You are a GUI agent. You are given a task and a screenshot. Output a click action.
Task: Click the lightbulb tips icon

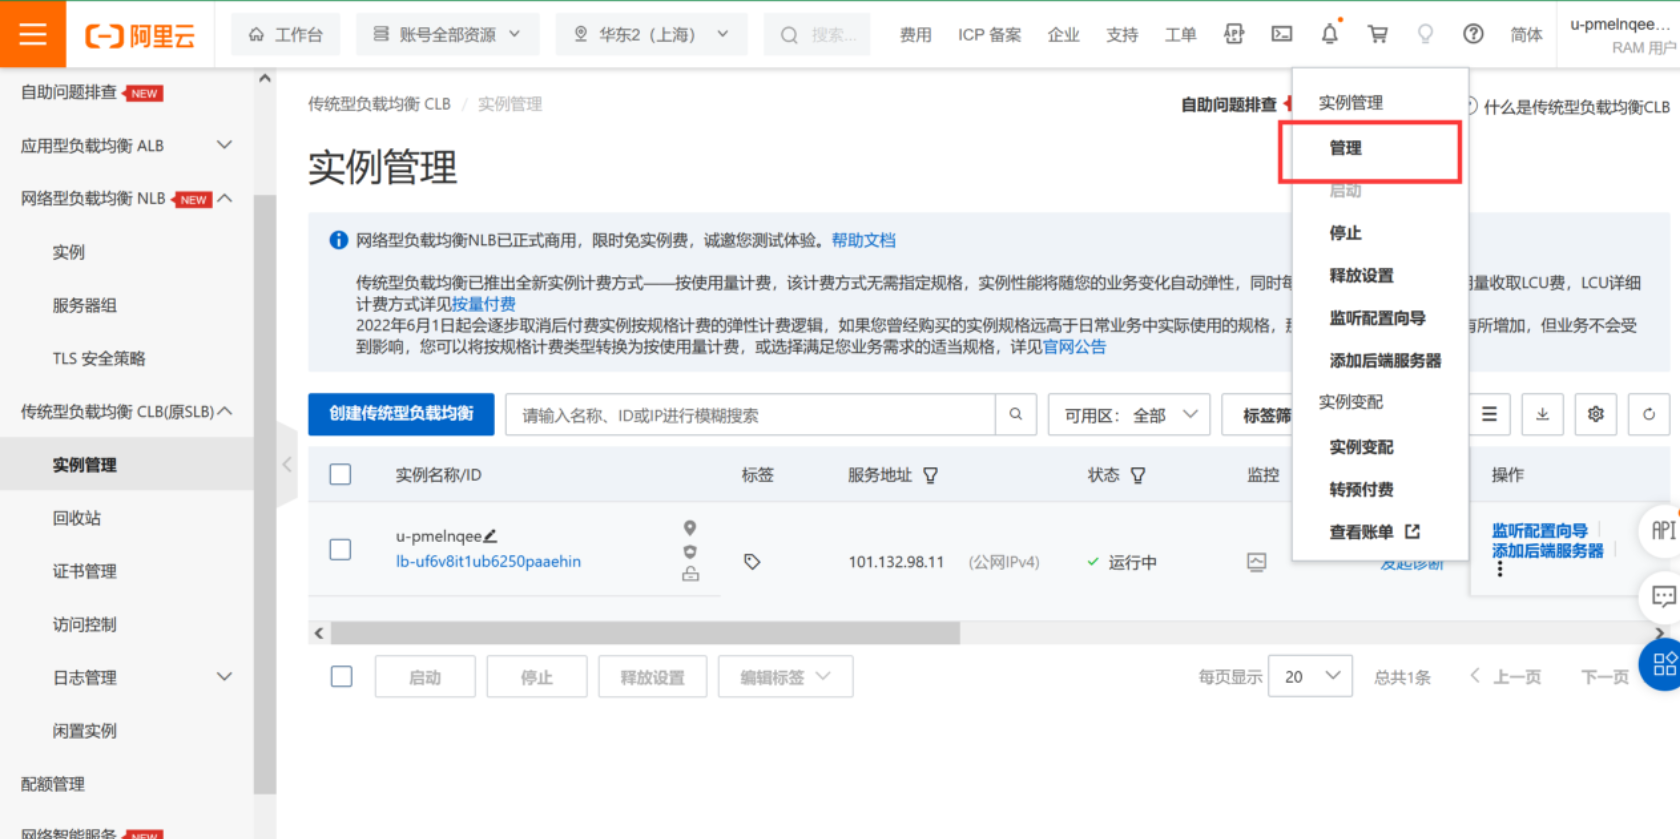[x=1425, y=34]
